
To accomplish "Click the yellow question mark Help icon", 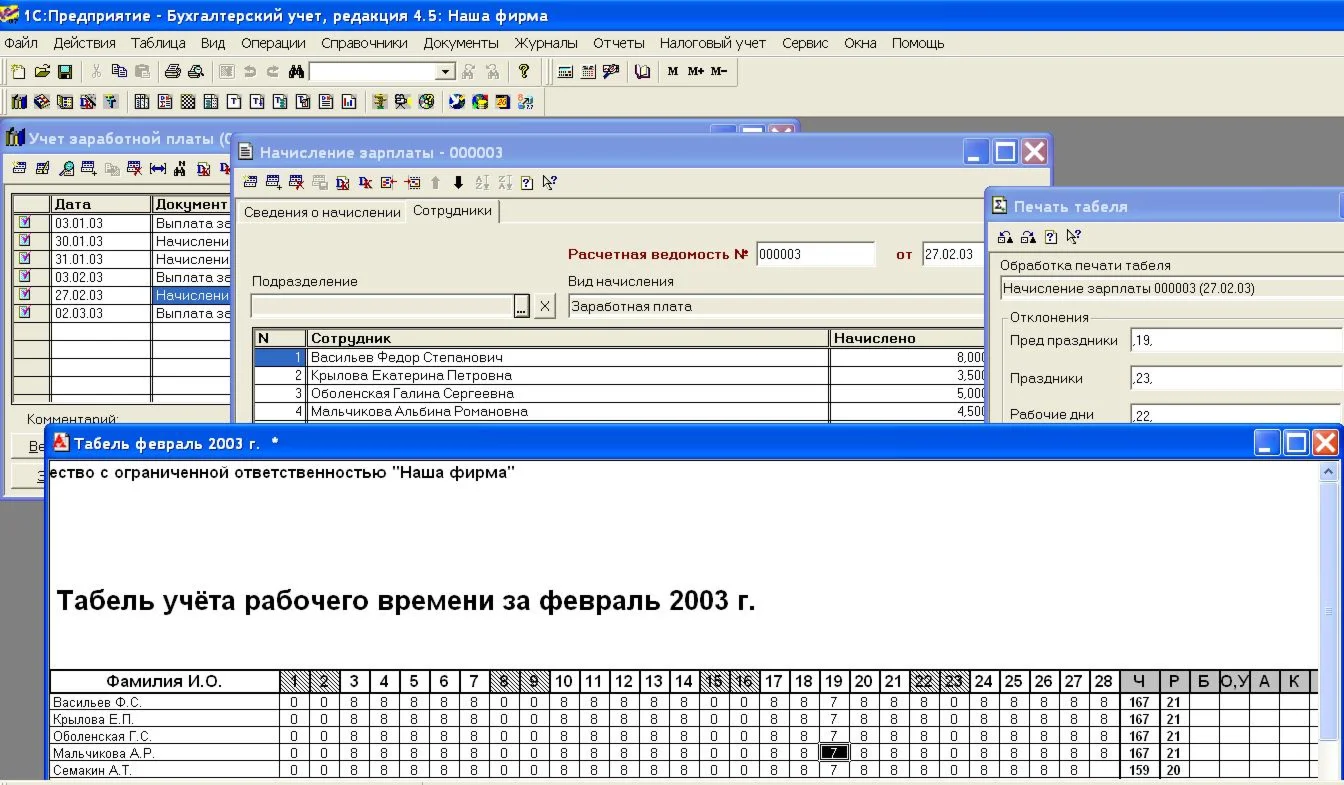I will pyautogui.click(x=523, y=72).
